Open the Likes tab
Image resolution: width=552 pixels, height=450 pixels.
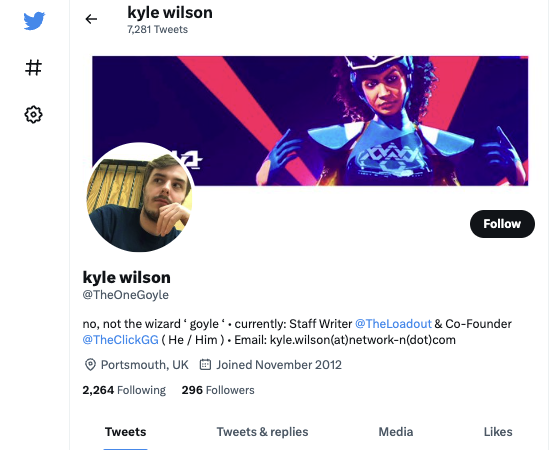click(x=498, y=432)
